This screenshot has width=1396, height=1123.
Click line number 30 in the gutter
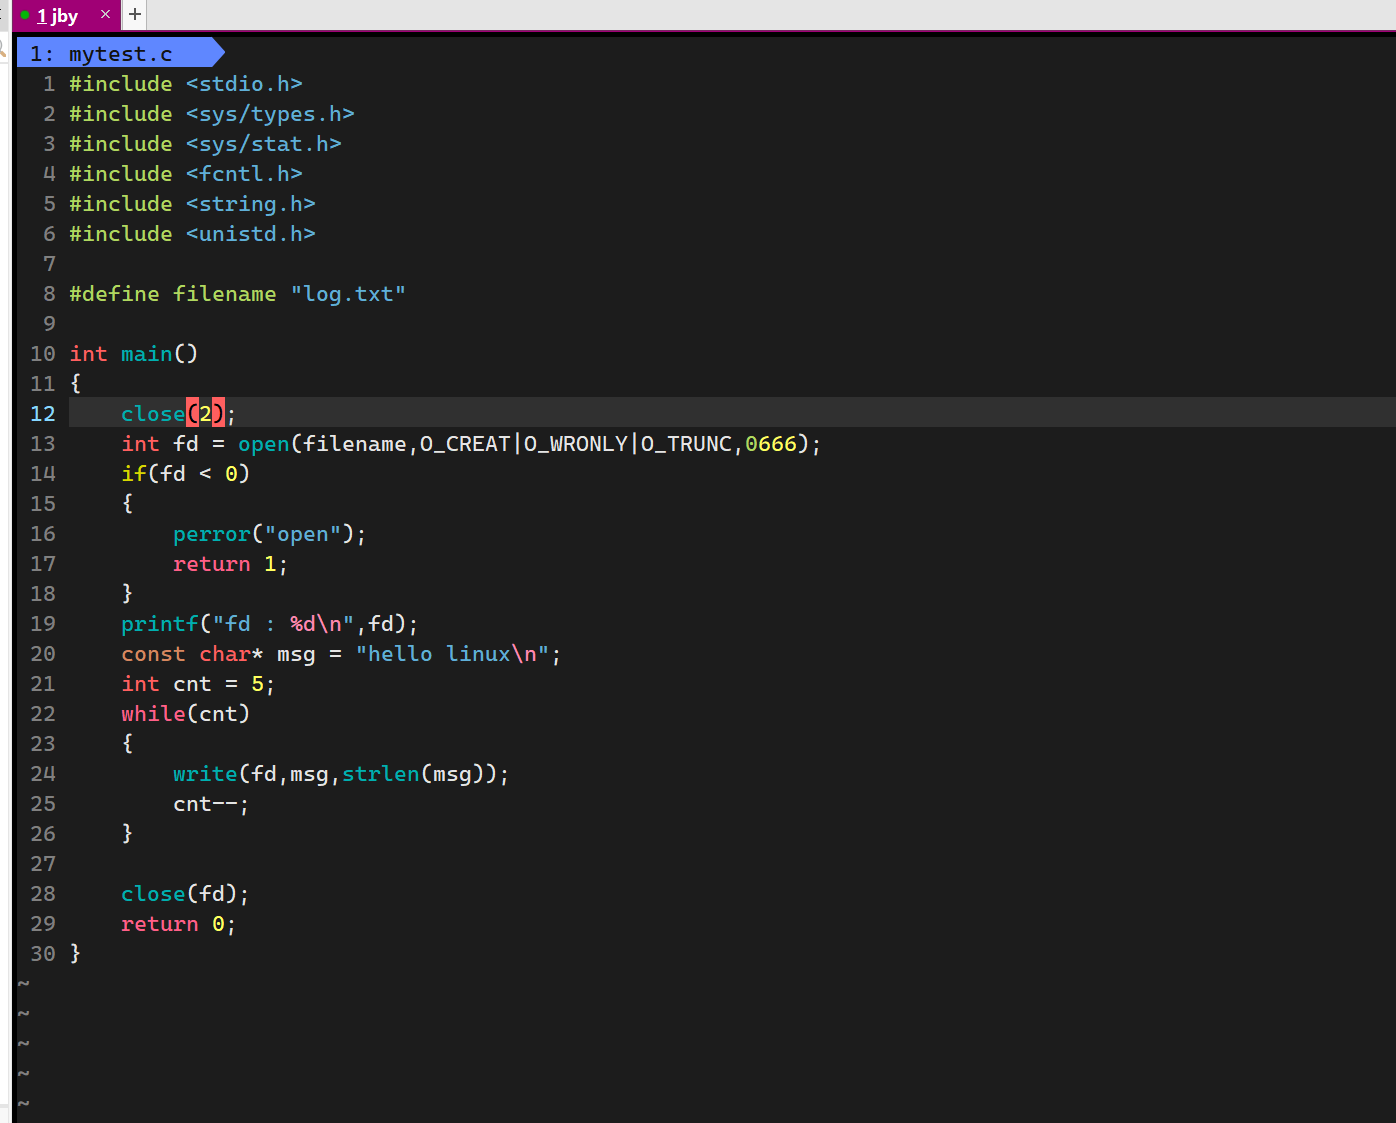43,954
